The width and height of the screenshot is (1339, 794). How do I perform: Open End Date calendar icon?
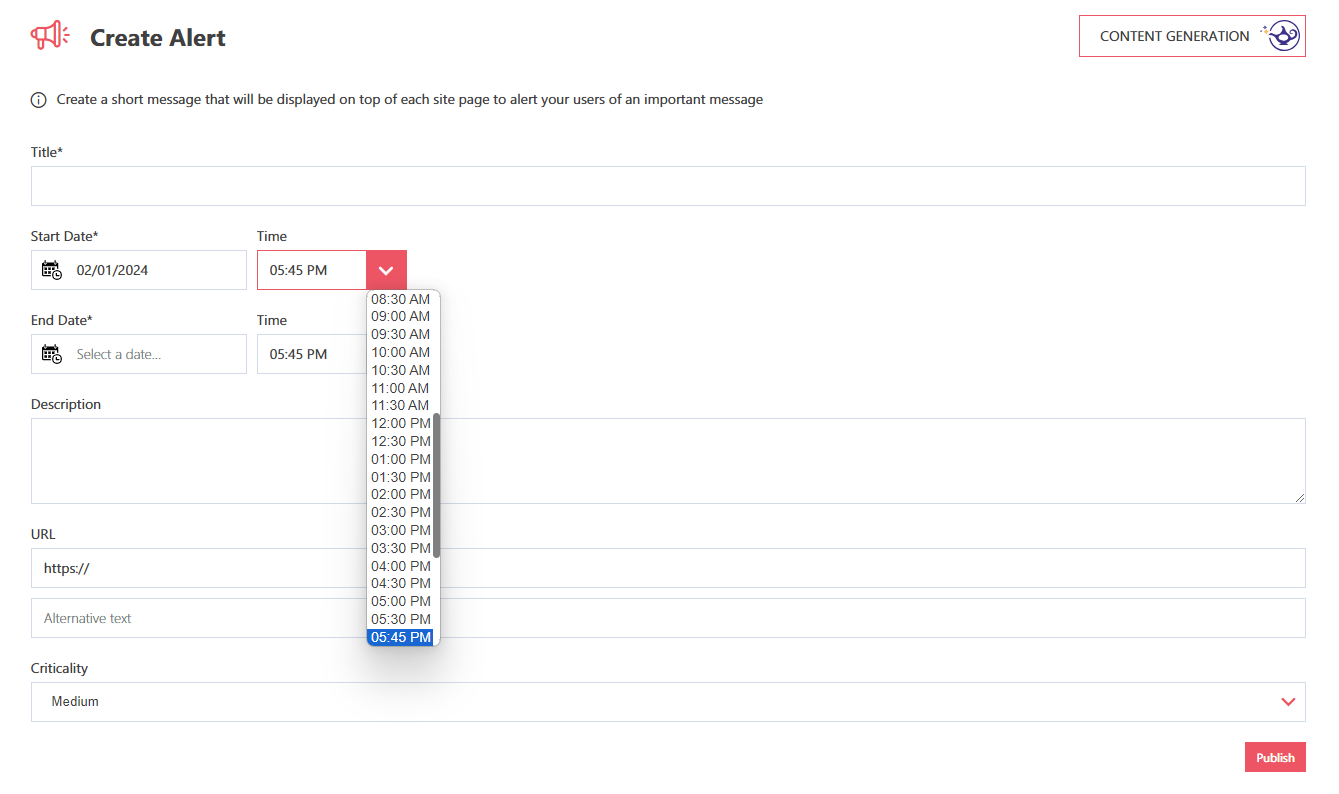click(52, 354)
